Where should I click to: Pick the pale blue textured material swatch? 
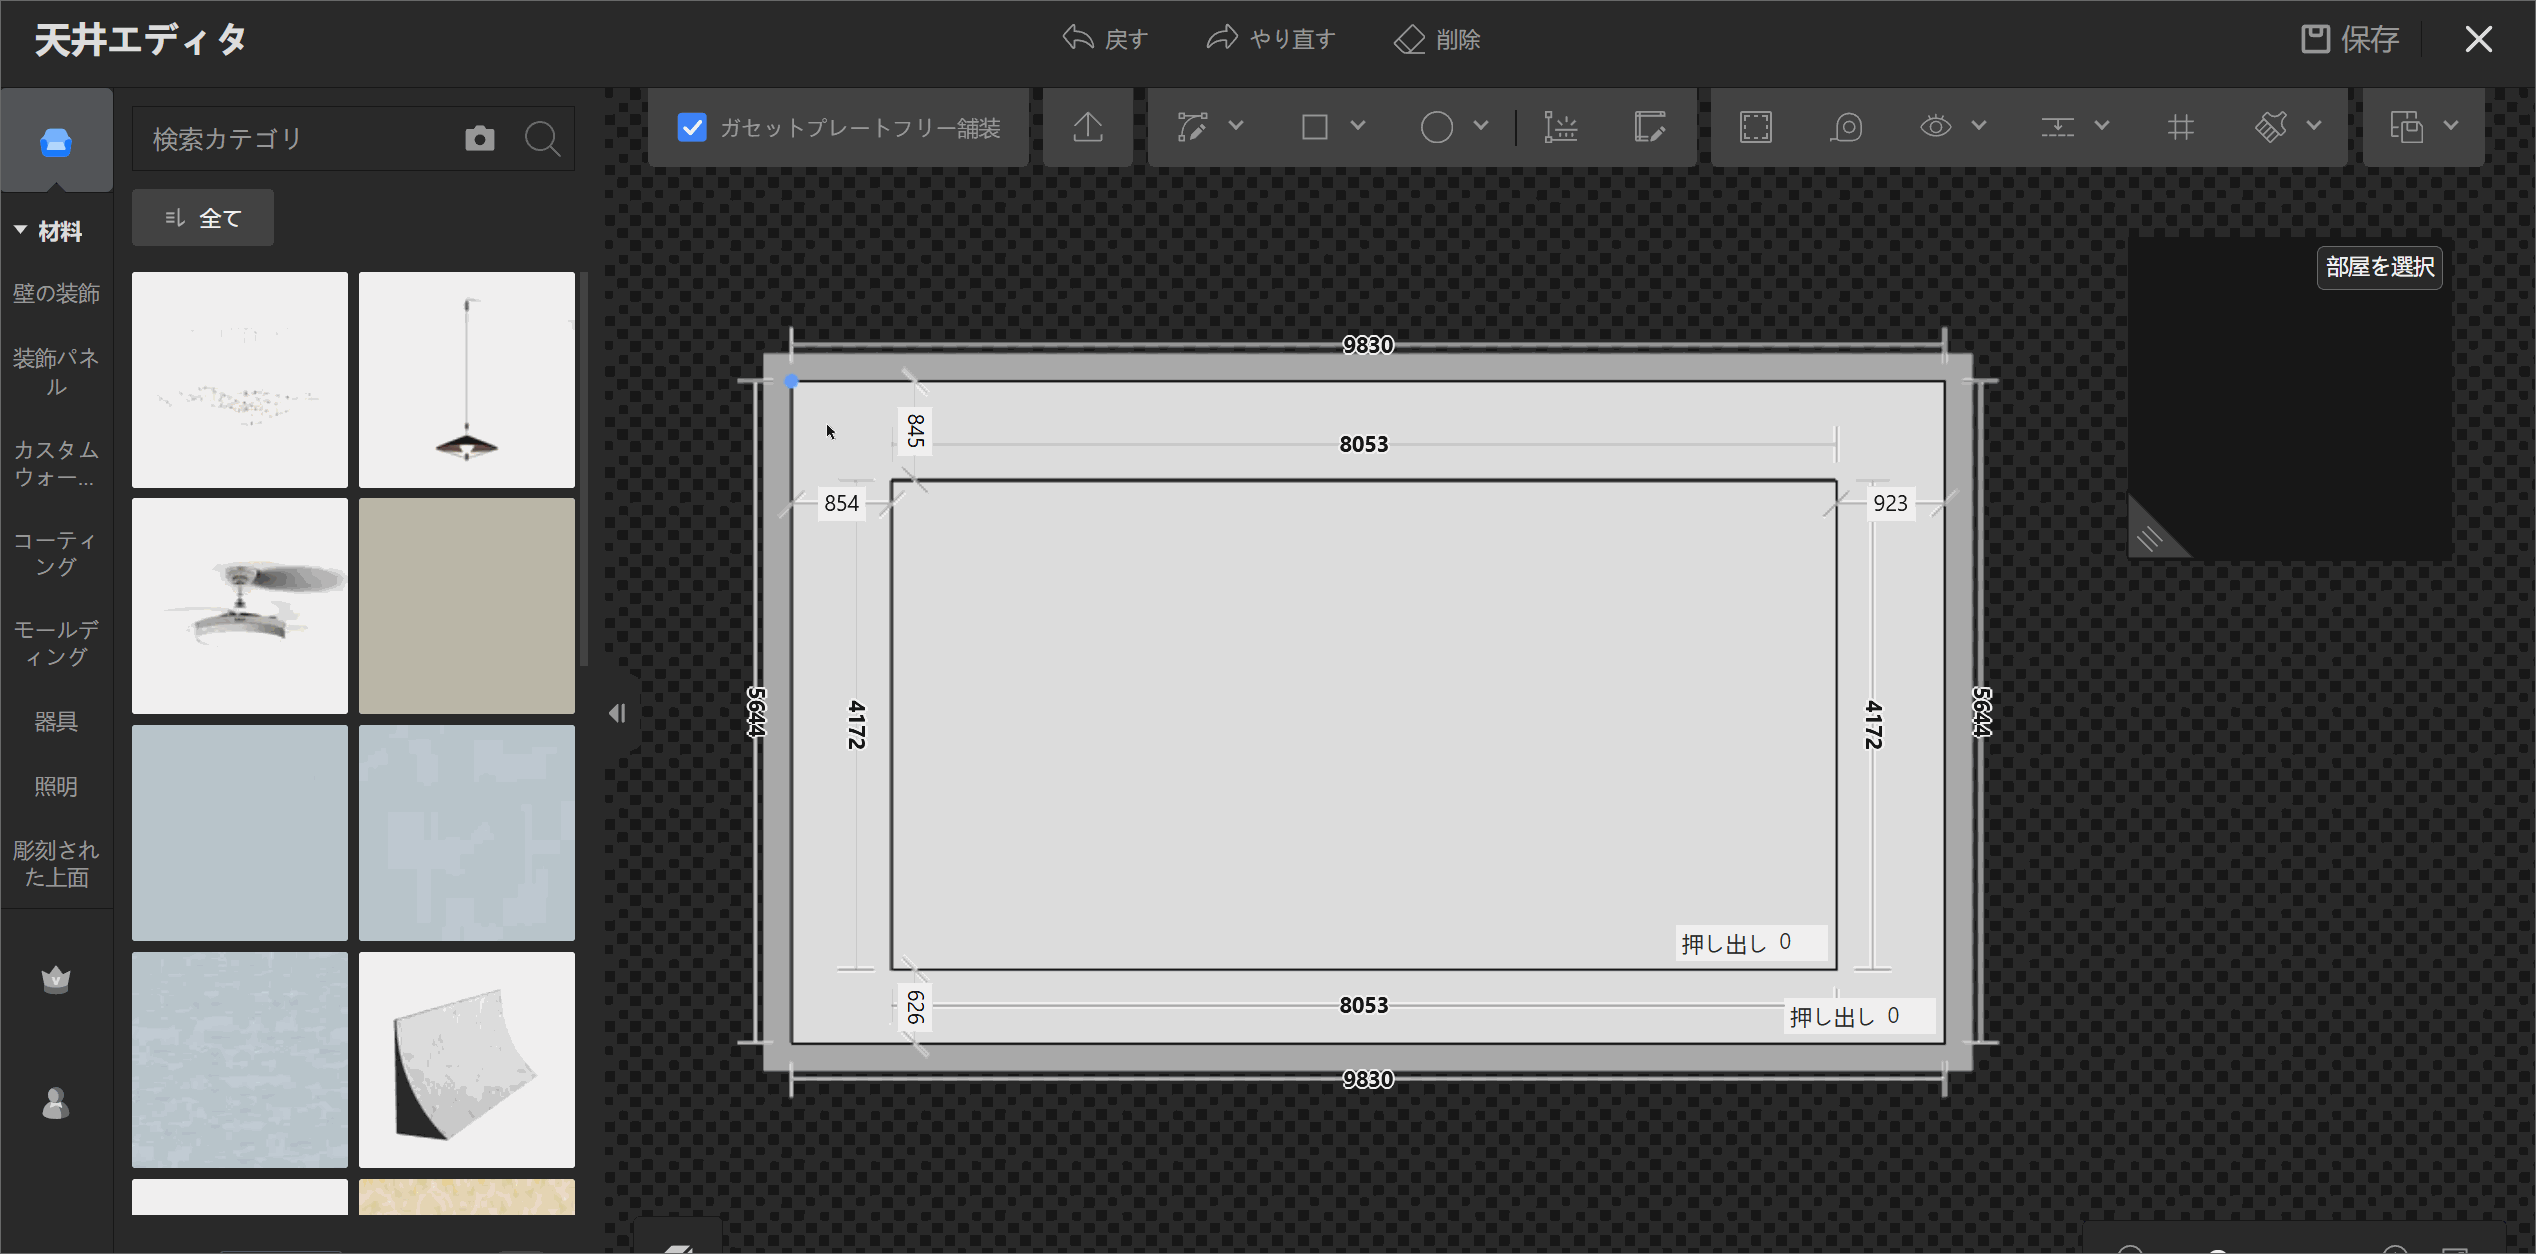240,1060
